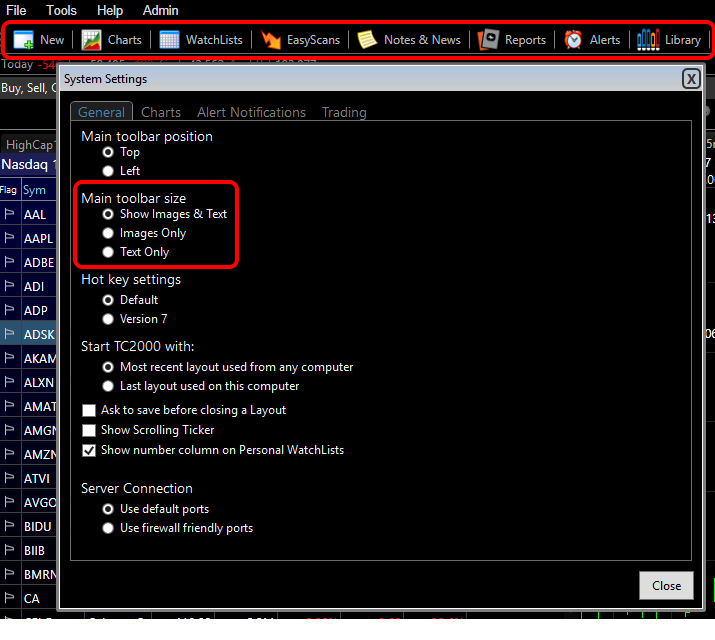The width and height of the screenshot is (715, 640).
Task: Set main toolbar position to Left
Action: [108, 171]
